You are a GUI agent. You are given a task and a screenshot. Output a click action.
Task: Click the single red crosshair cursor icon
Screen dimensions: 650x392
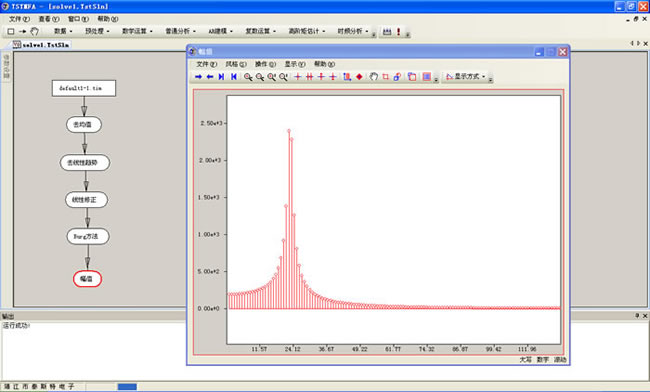coord(297,77)
